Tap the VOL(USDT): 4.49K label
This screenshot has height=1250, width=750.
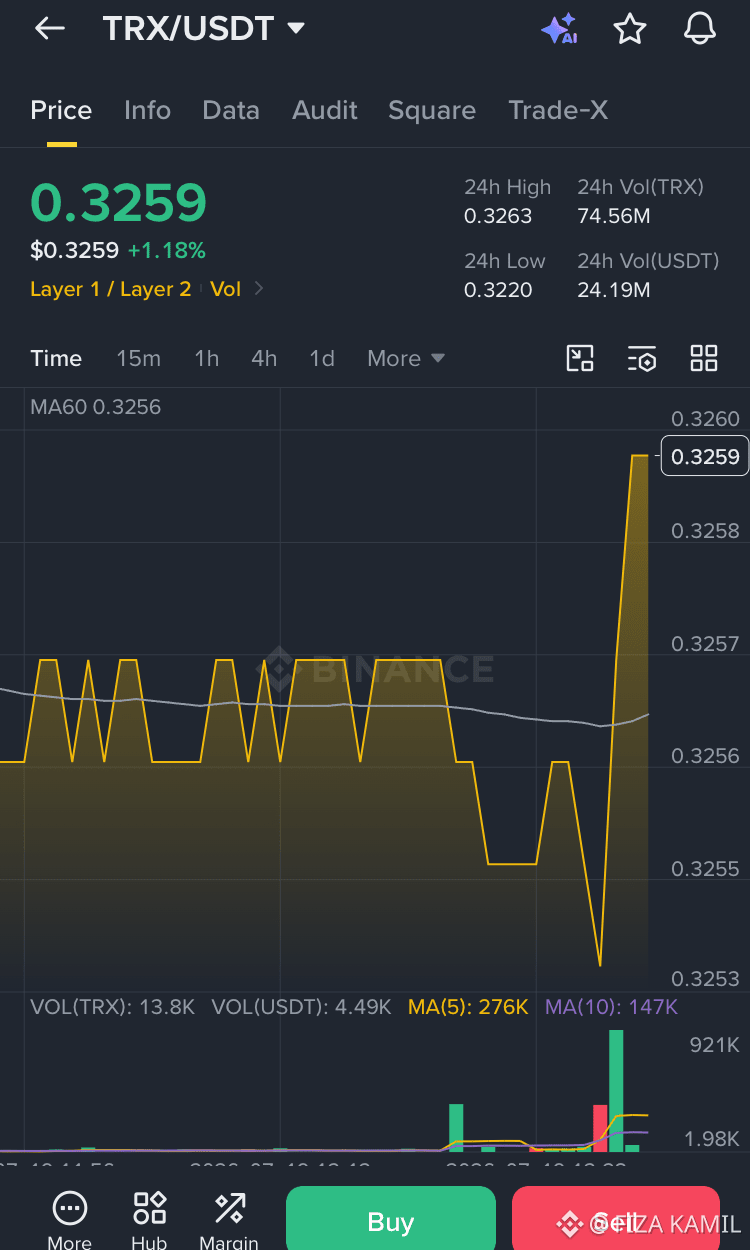point(301,1007)
